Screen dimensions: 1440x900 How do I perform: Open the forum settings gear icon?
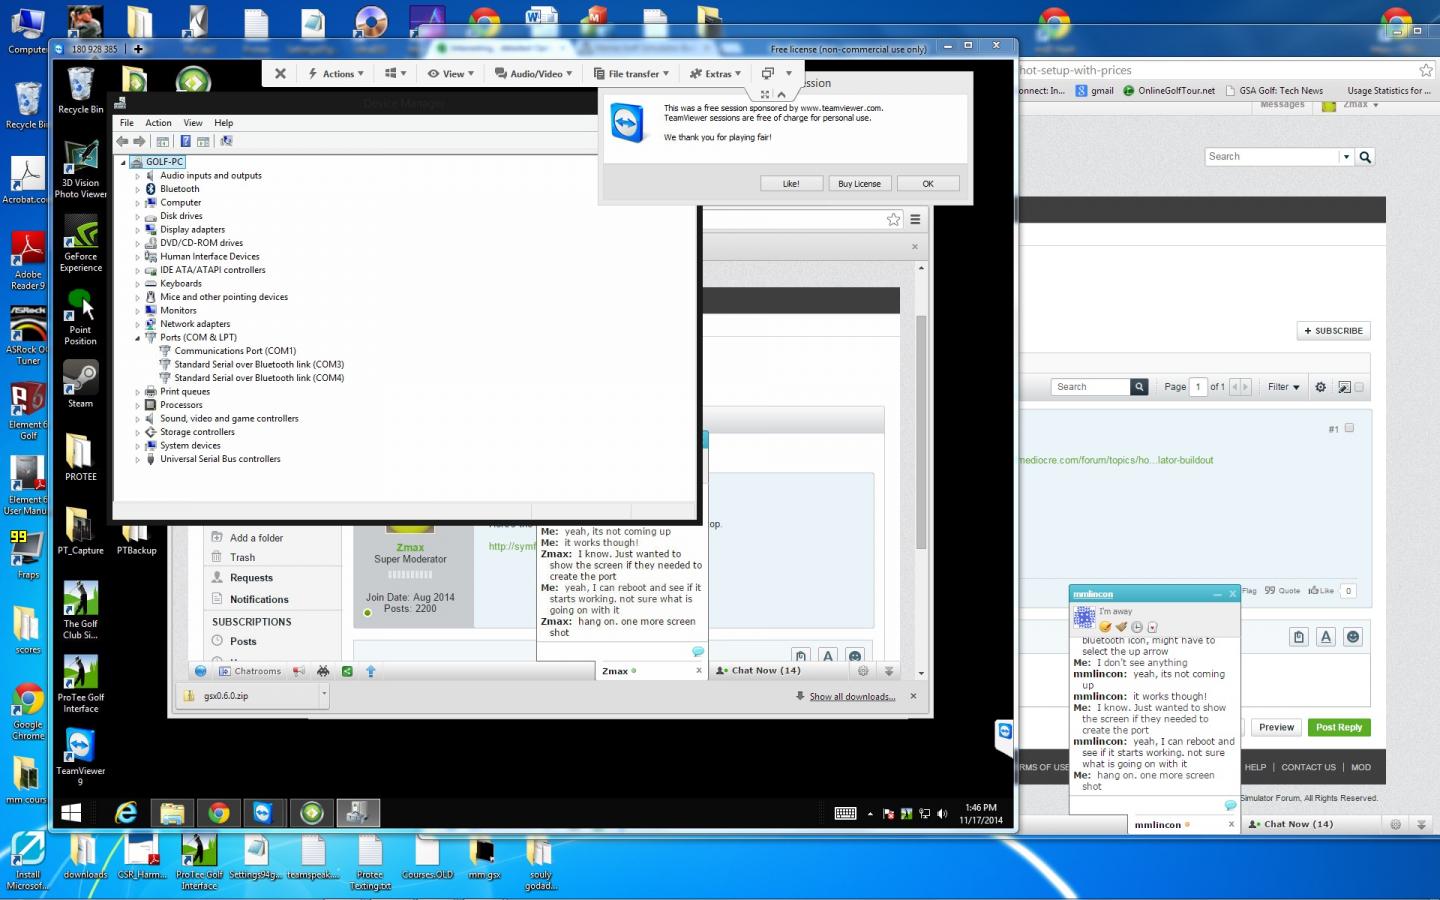coord(1320,387)
